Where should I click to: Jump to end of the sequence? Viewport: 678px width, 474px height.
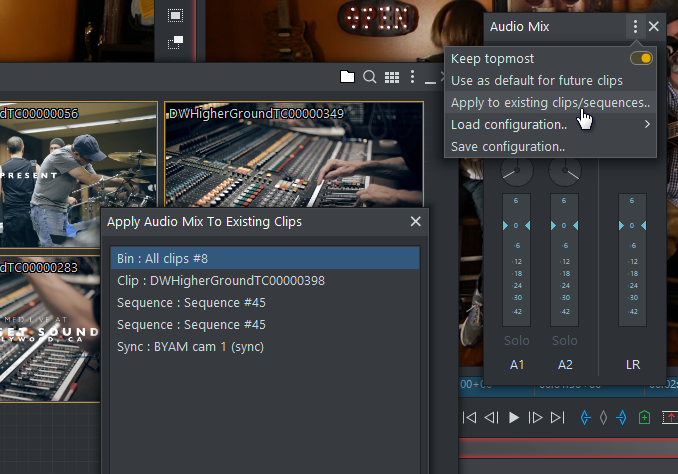pos(557,417)
